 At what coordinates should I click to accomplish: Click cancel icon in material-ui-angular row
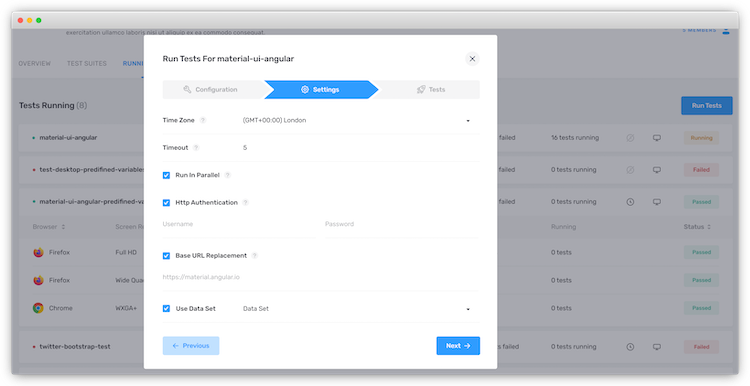pos(630,138)
